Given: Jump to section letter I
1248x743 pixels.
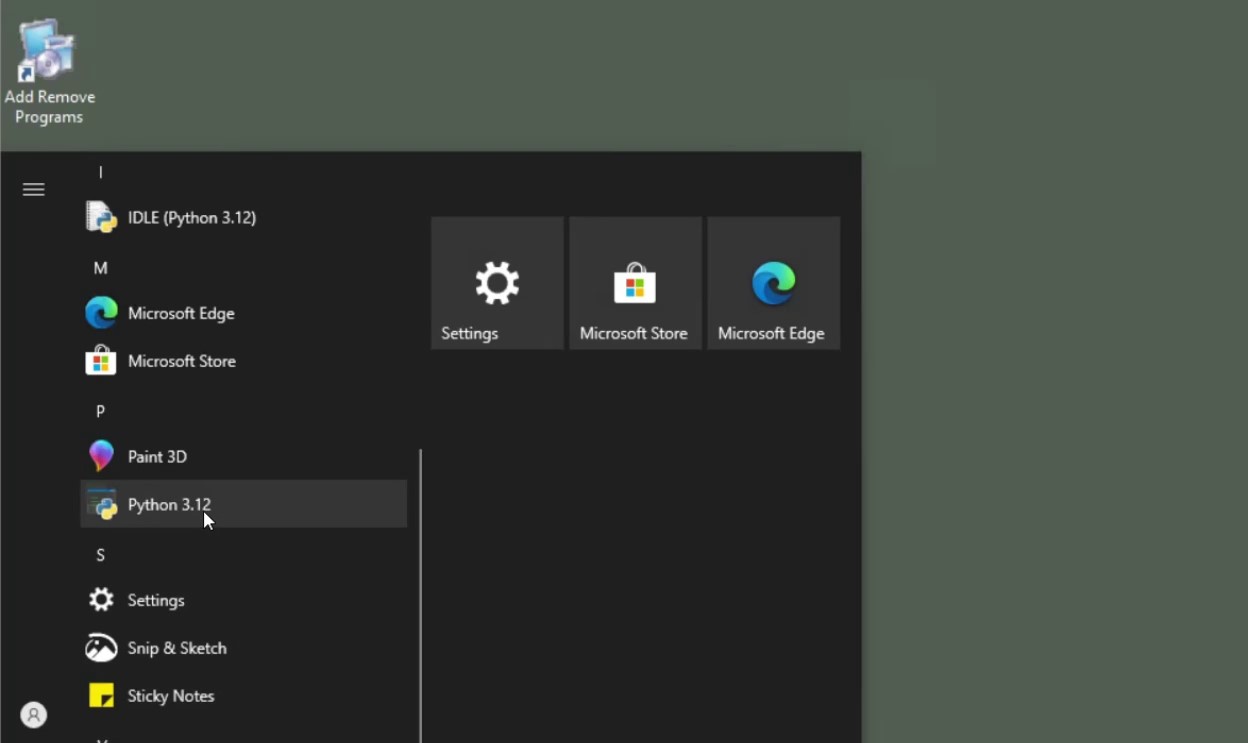Looking at the screenshot, I should (x=100, y=172).
